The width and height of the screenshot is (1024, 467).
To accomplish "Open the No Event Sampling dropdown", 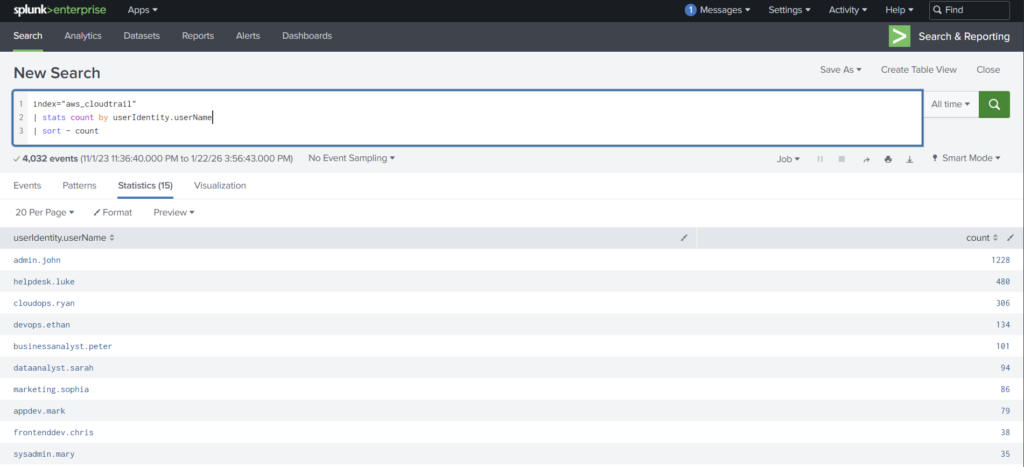I will (x=351, y=158).
